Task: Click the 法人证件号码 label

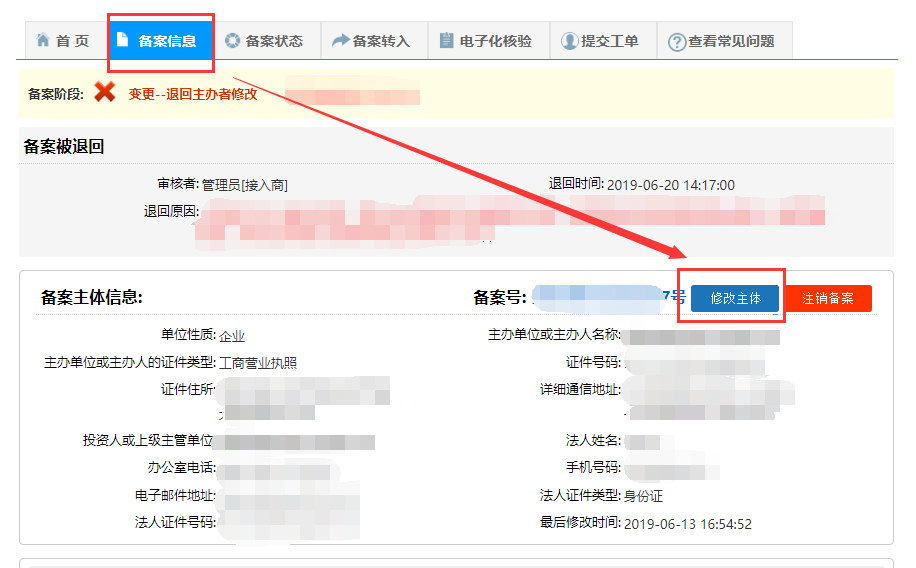Action: [x=175, y=522]
